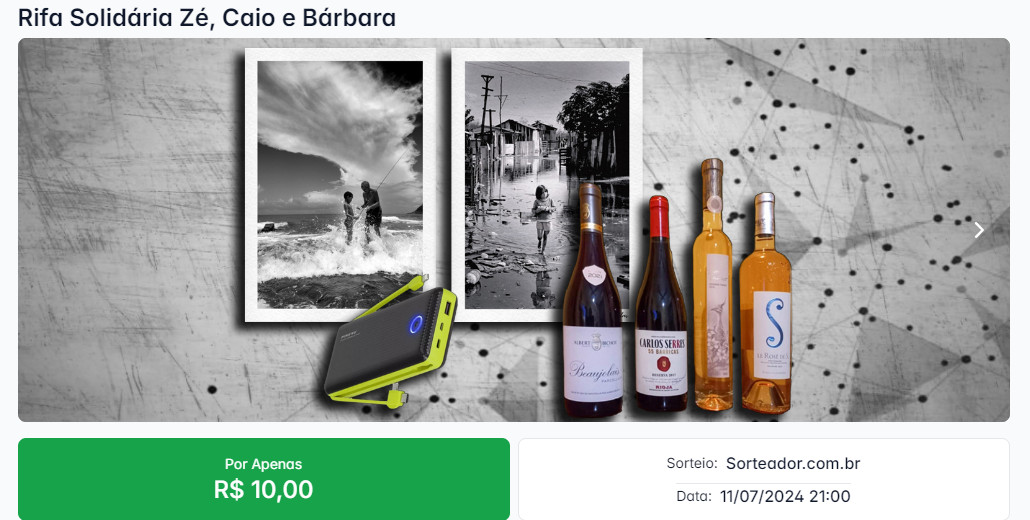Click the Rifa Solidária Zé, Caio e Bárbara title
Screen dimensions: 1030x520
[207, 18]
